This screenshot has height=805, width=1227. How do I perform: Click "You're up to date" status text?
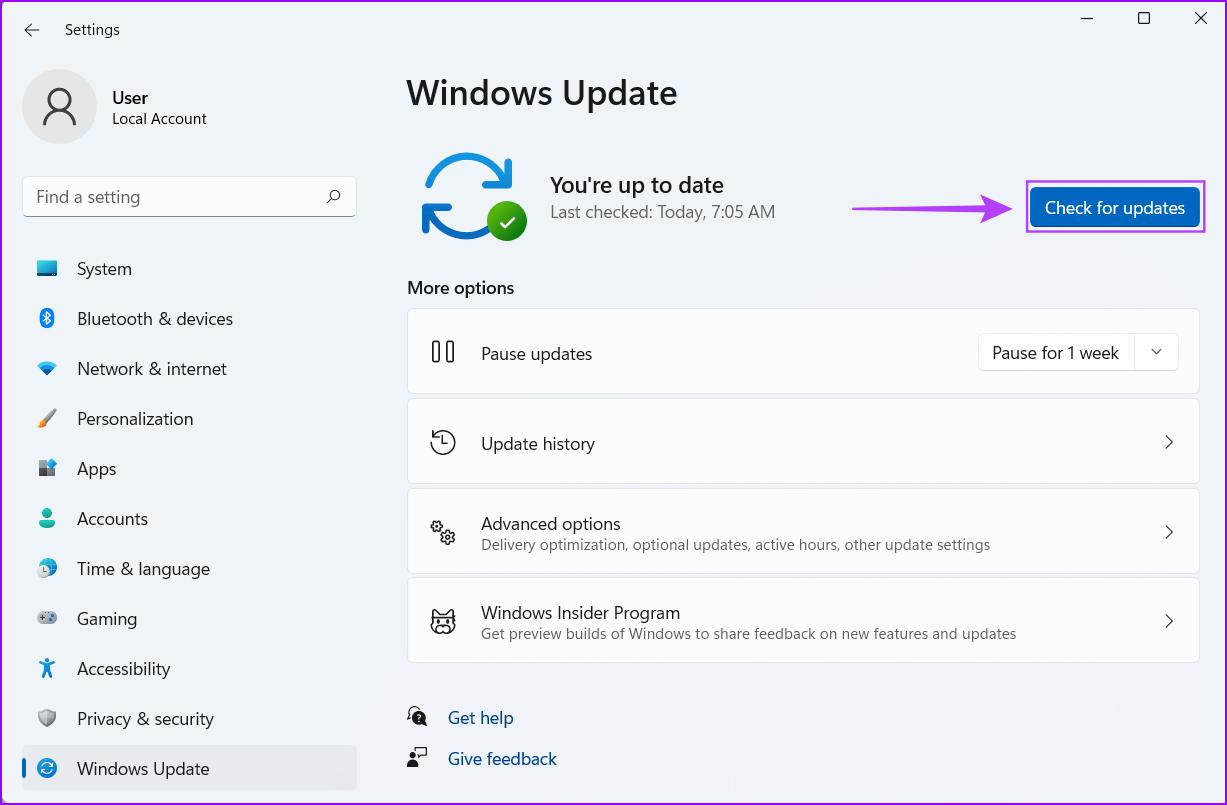(x=637, y=185)
